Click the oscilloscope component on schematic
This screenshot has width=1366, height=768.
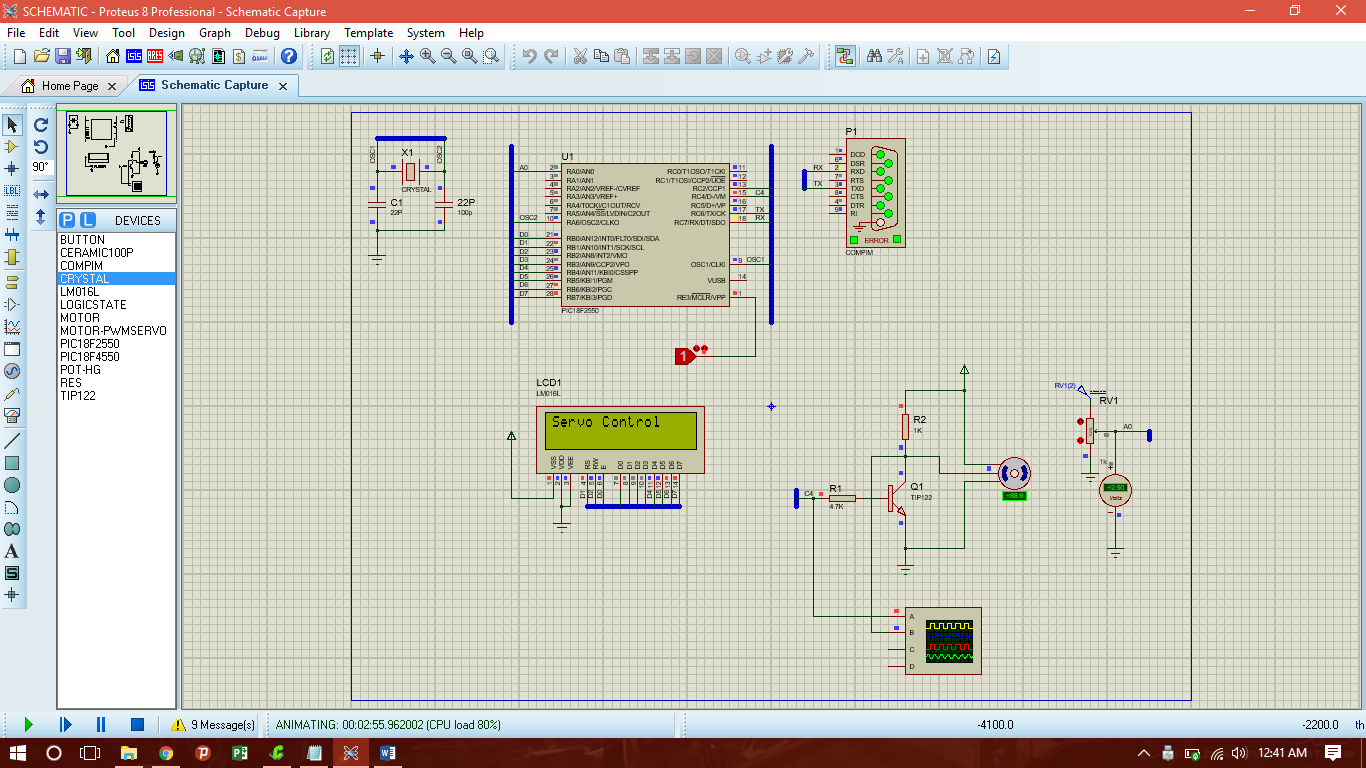[x=943, y=641]
